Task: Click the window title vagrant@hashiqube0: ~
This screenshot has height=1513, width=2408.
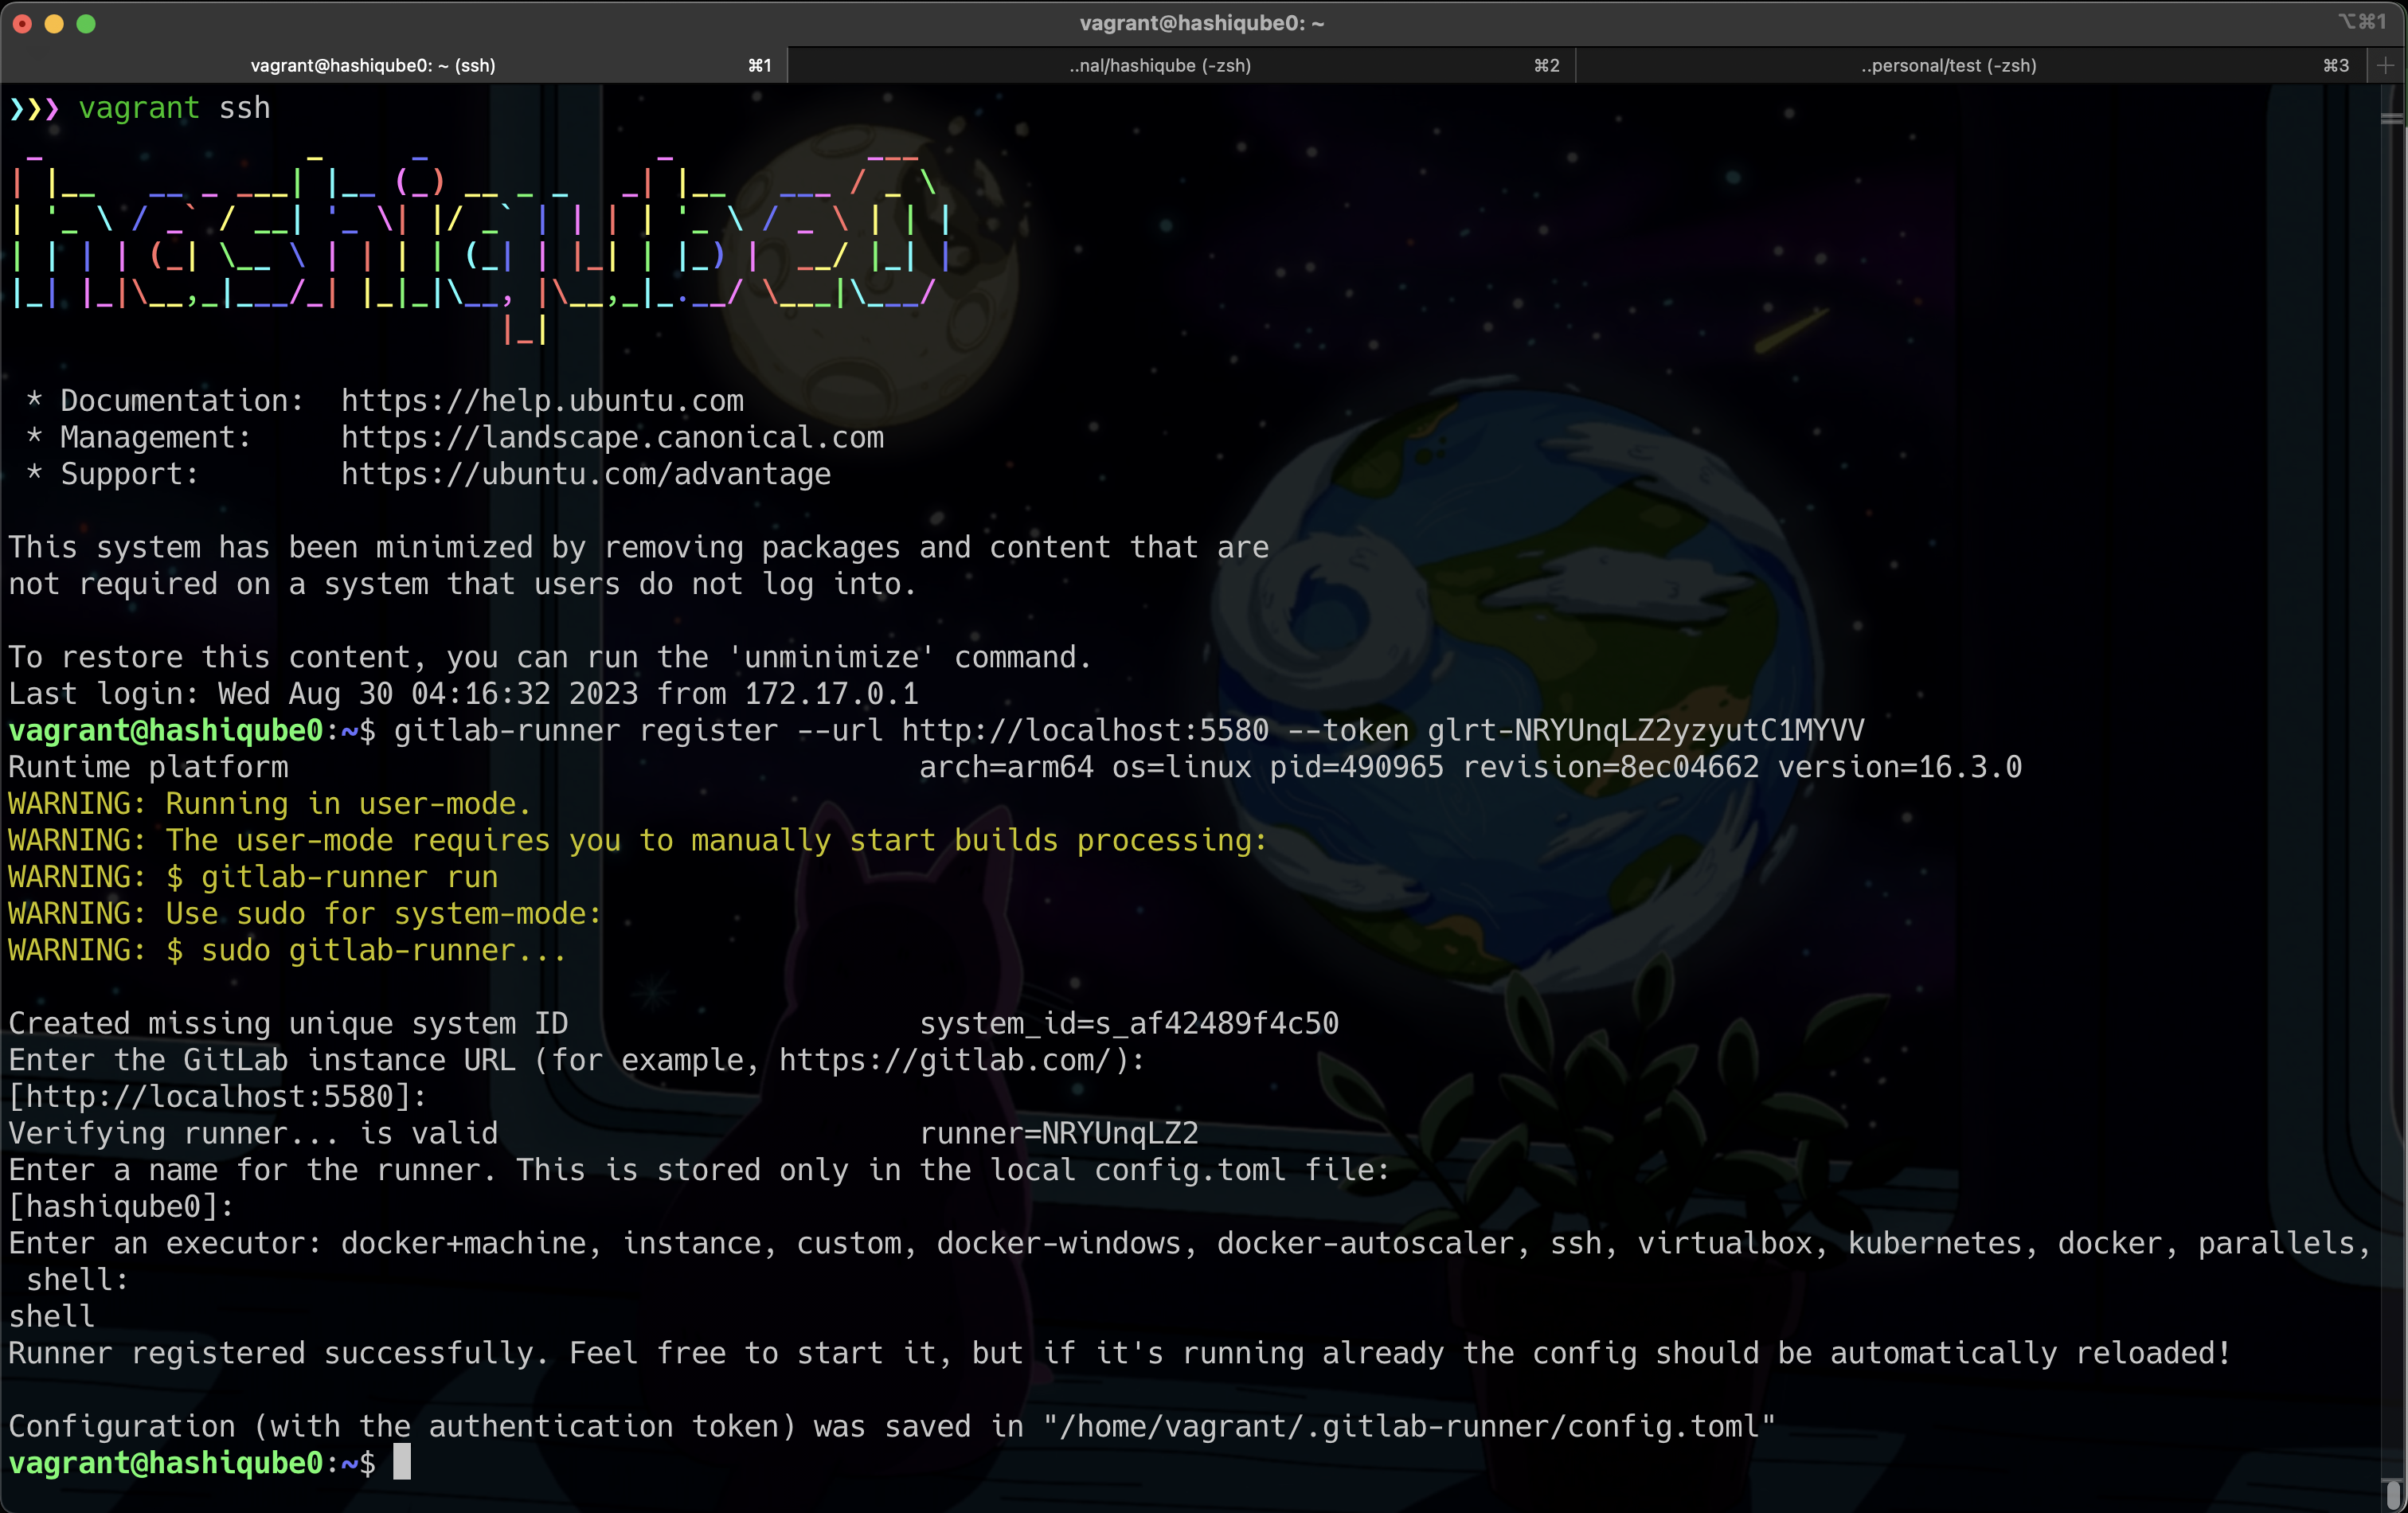Action: (1202, 23)
